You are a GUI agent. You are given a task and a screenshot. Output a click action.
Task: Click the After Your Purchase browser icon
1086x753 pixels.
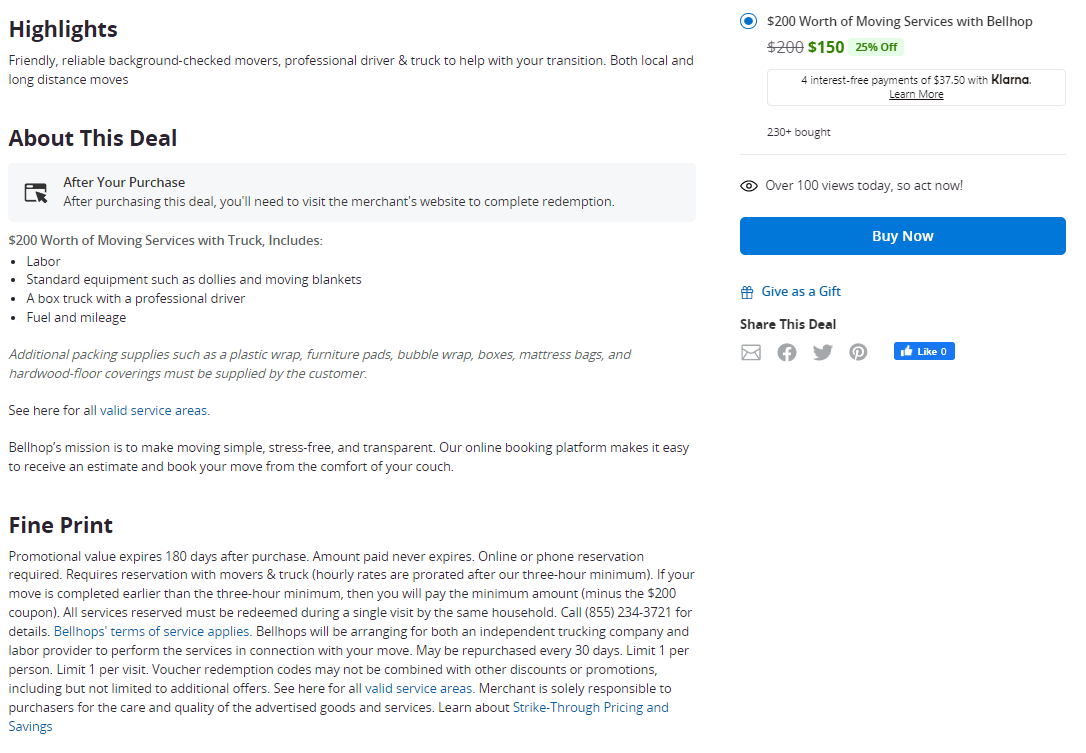pos(36,193)
